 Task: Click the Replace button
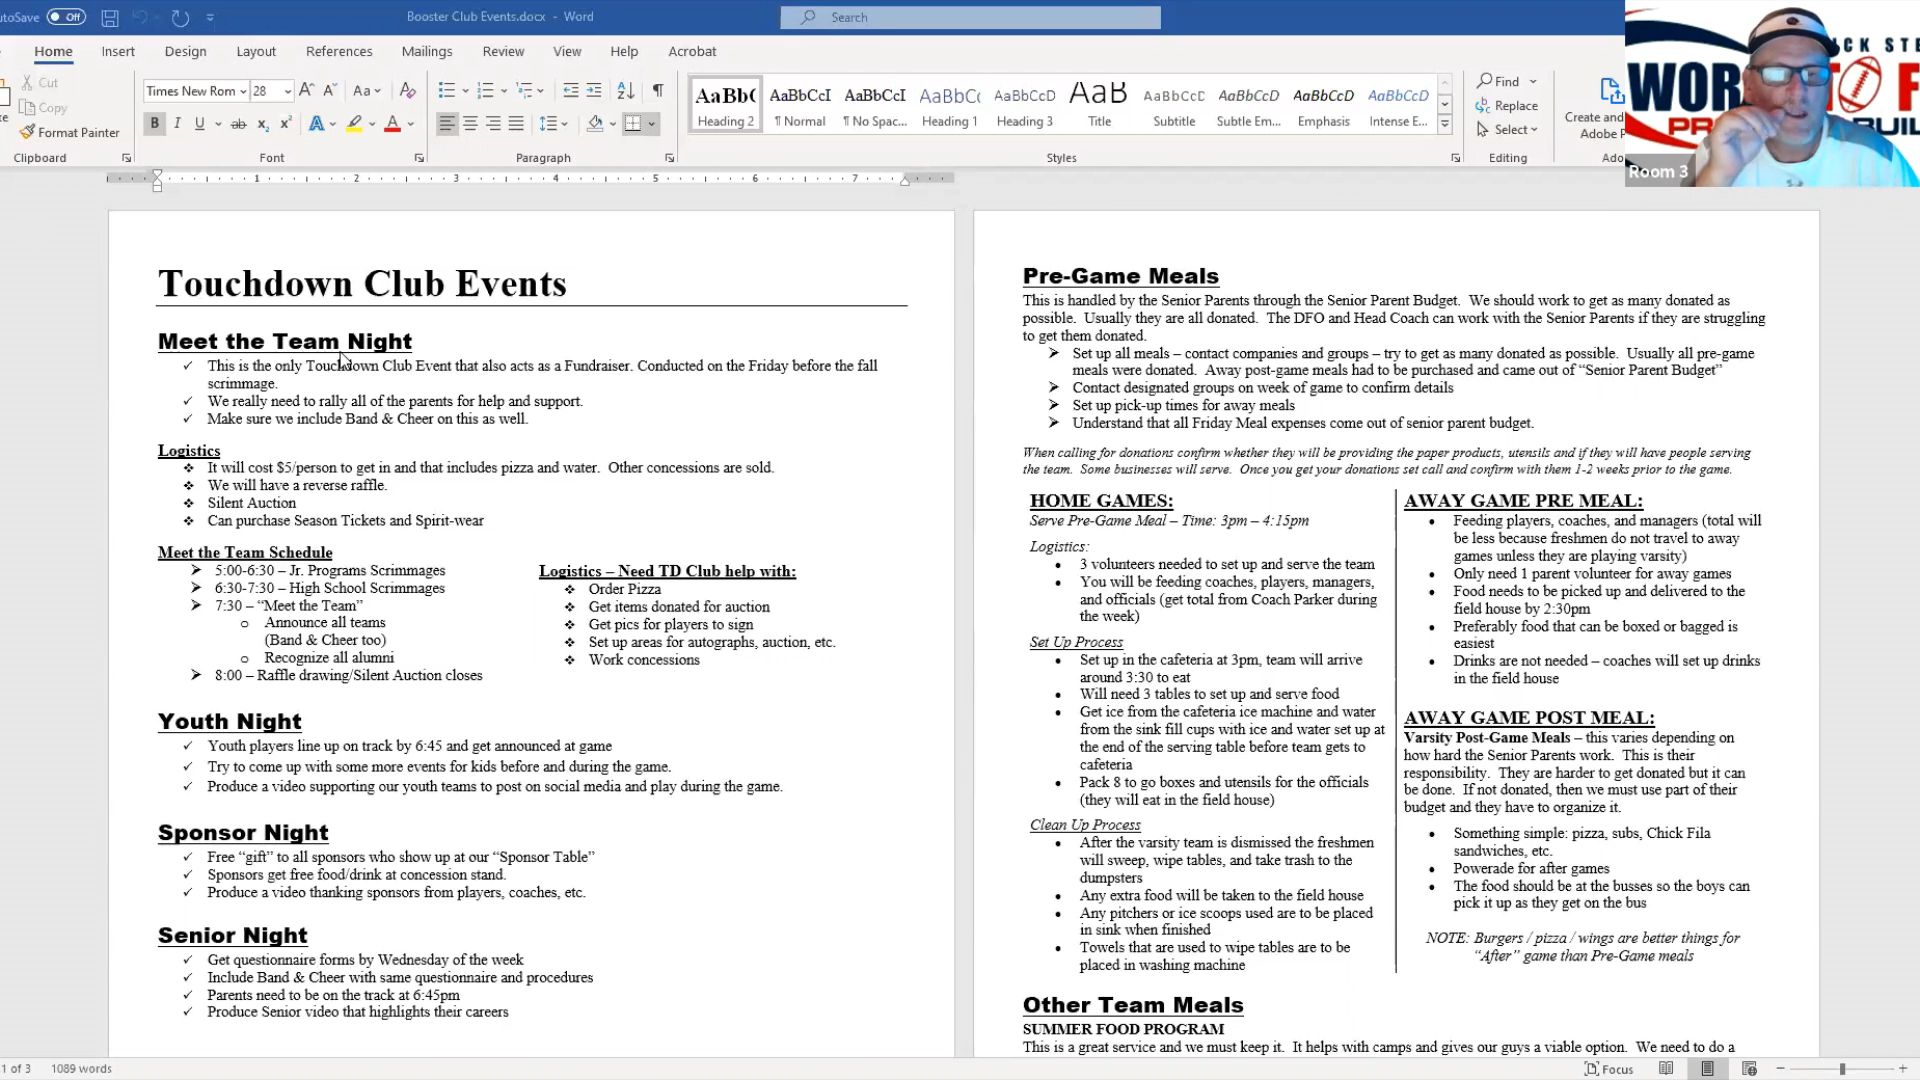click(1507, 106)
